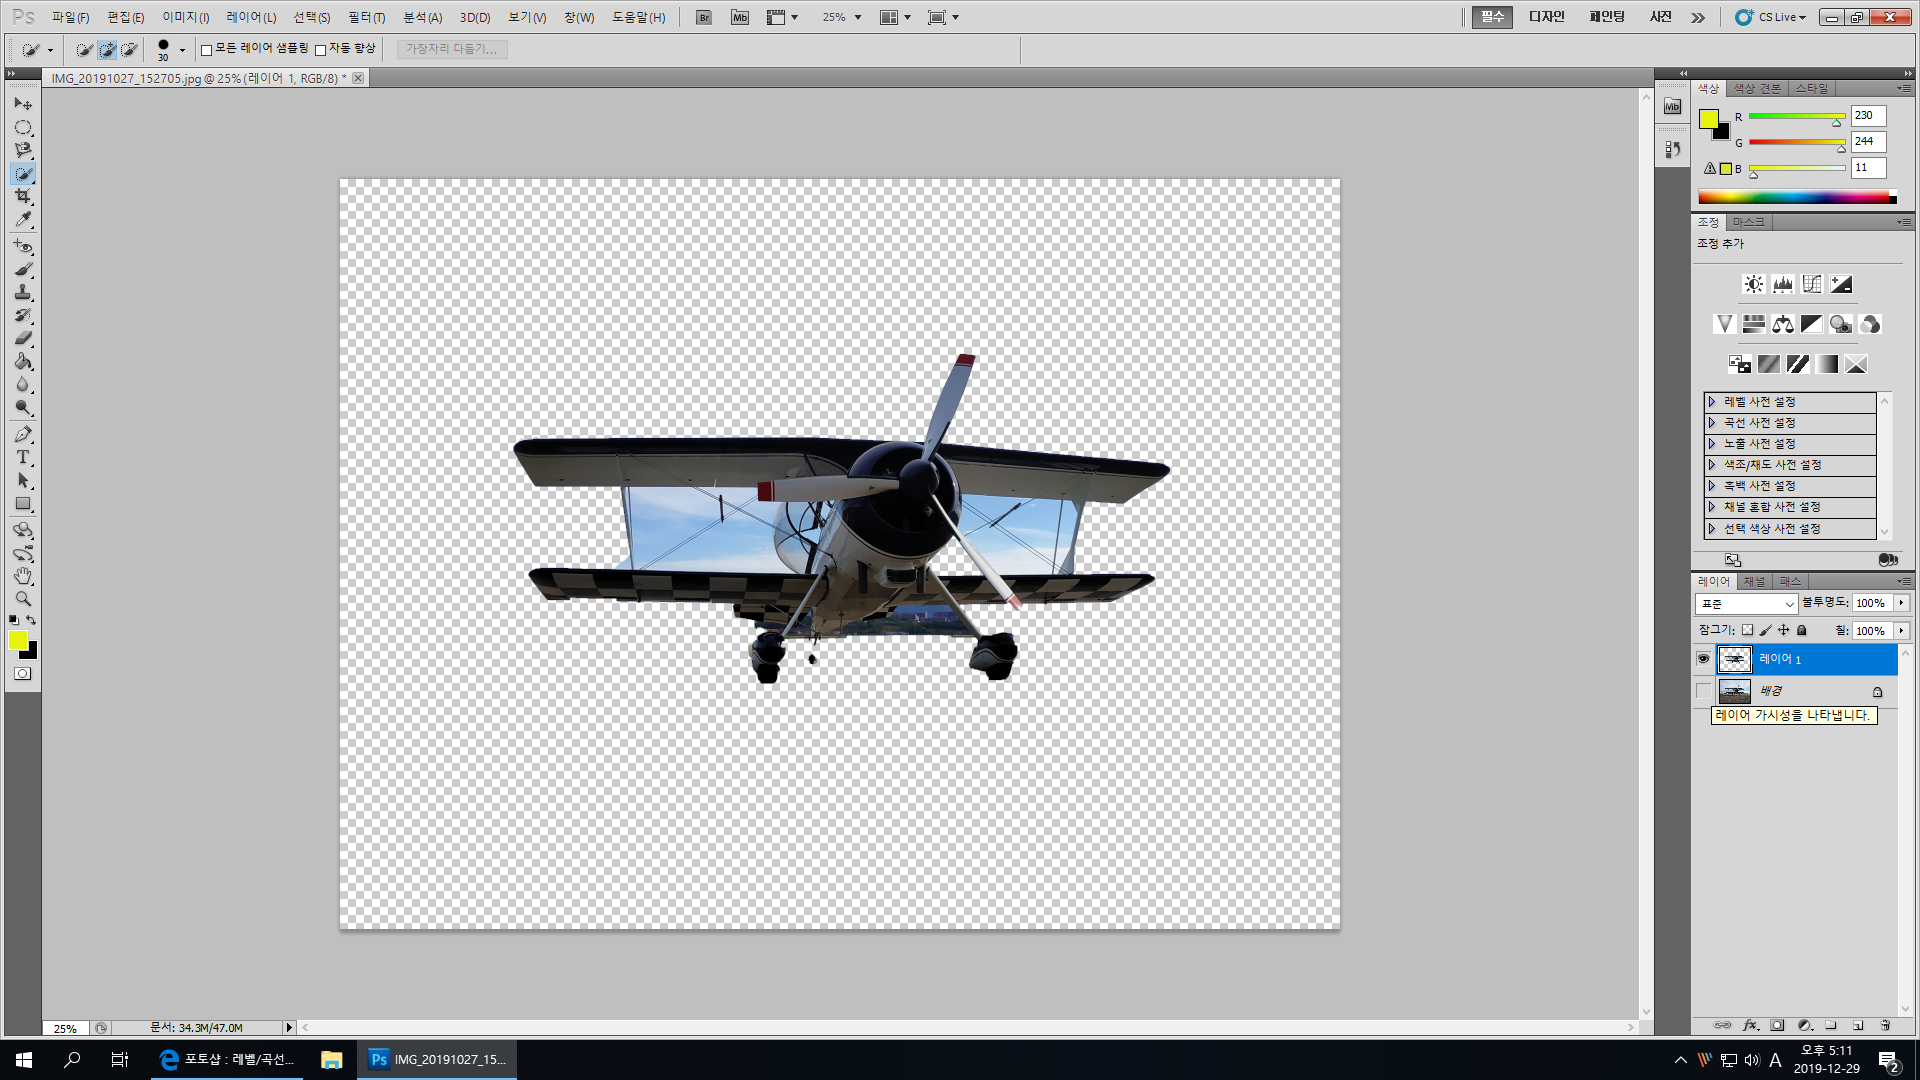Enable the auto-enhance checkbox
This screenshot has width=1920, height=1080.
tap(321, 50)
